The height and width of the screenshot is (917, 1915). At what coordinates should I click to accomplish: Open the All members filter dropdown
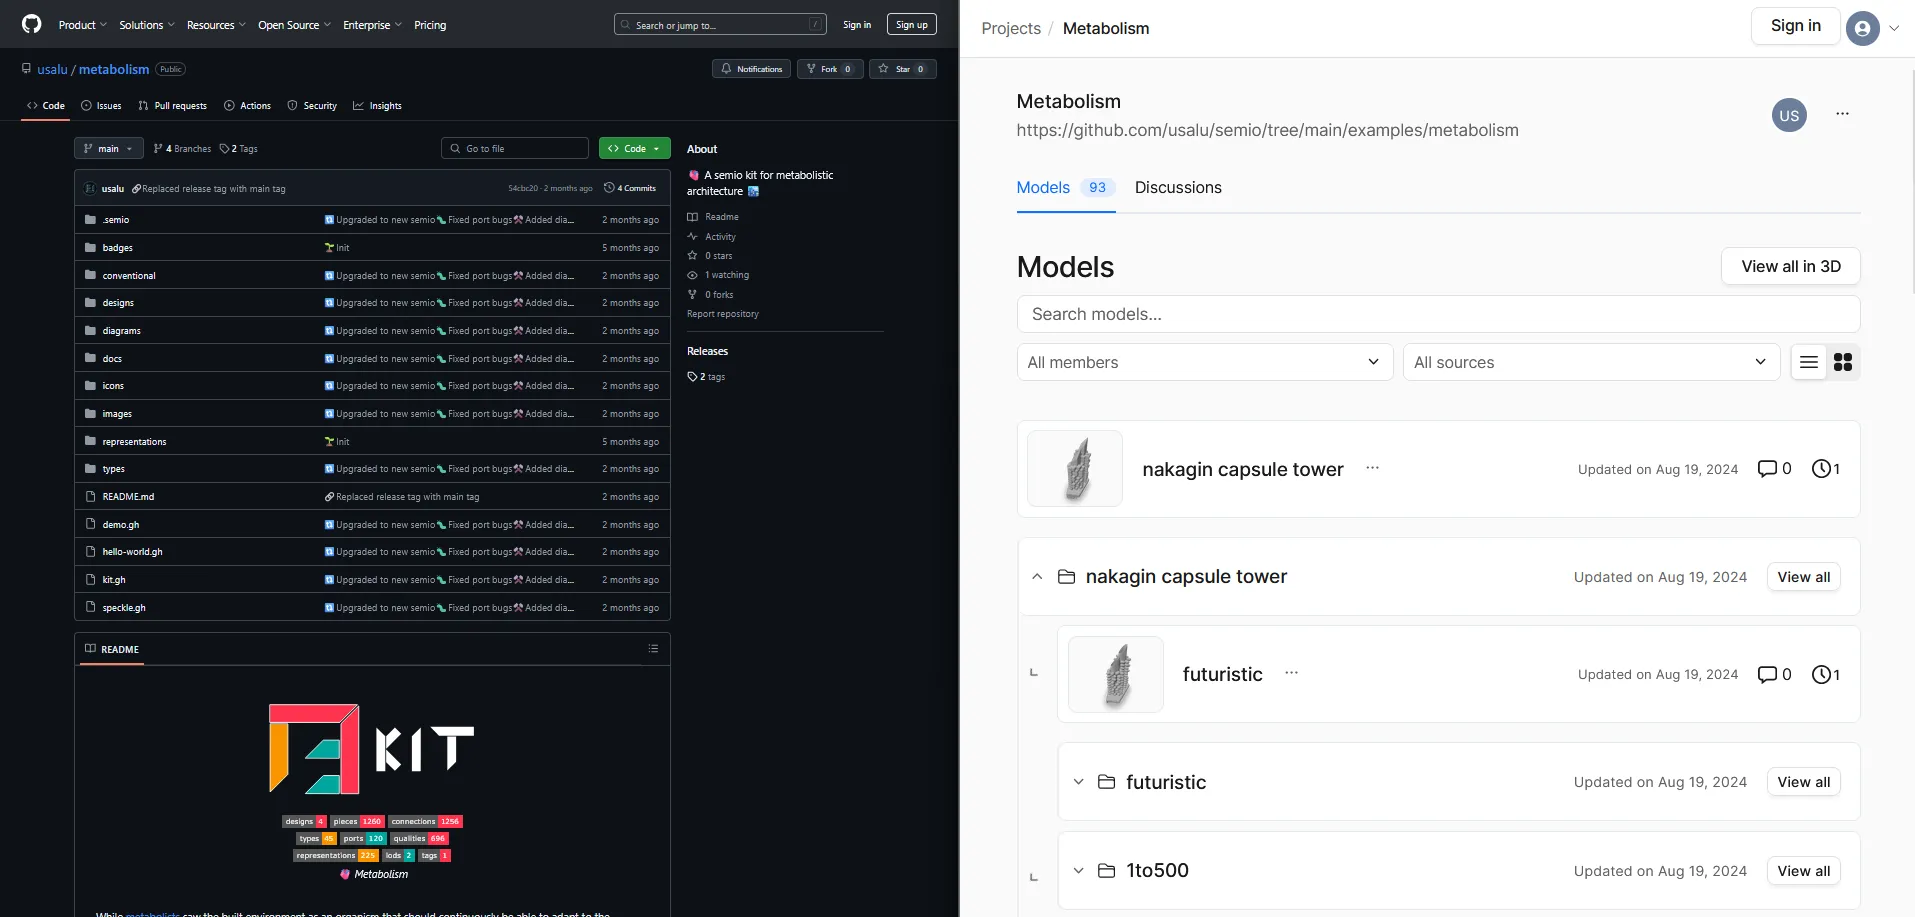pyautogui.click(x=1204, y=362)
